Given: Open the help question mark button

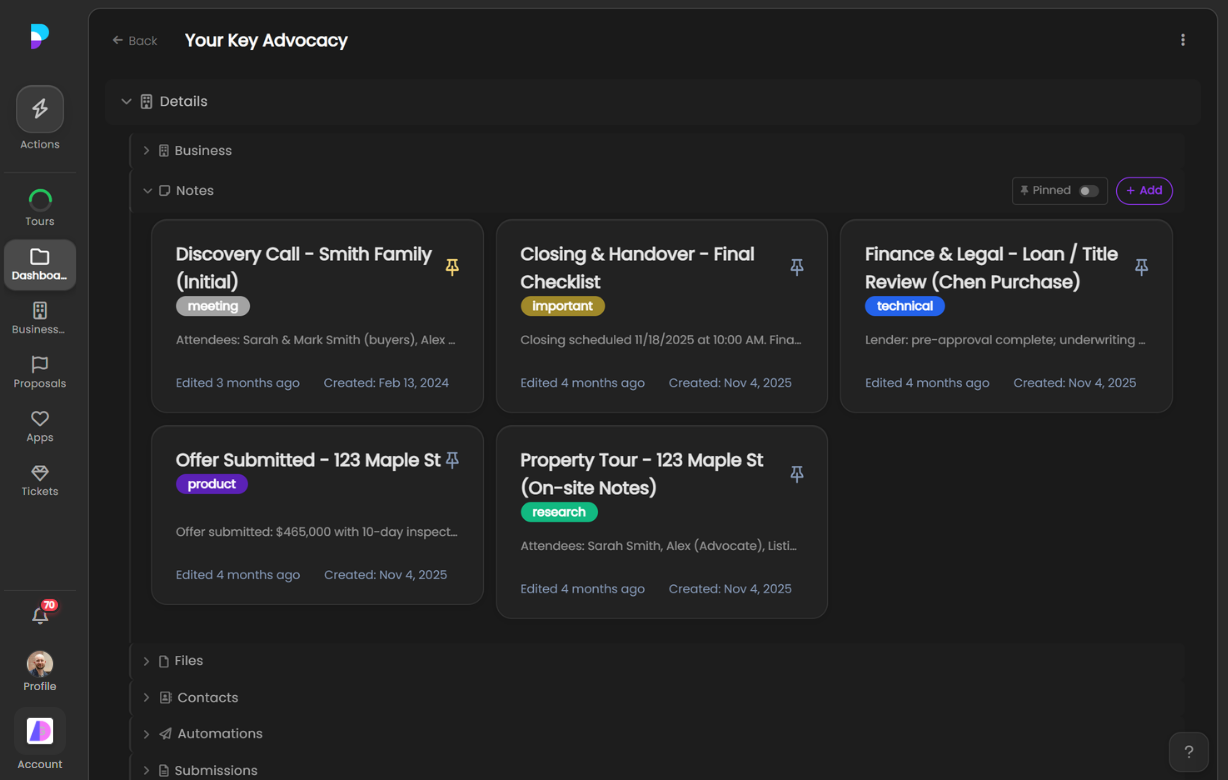Looking at the screenshot, I should [1188, 752].
